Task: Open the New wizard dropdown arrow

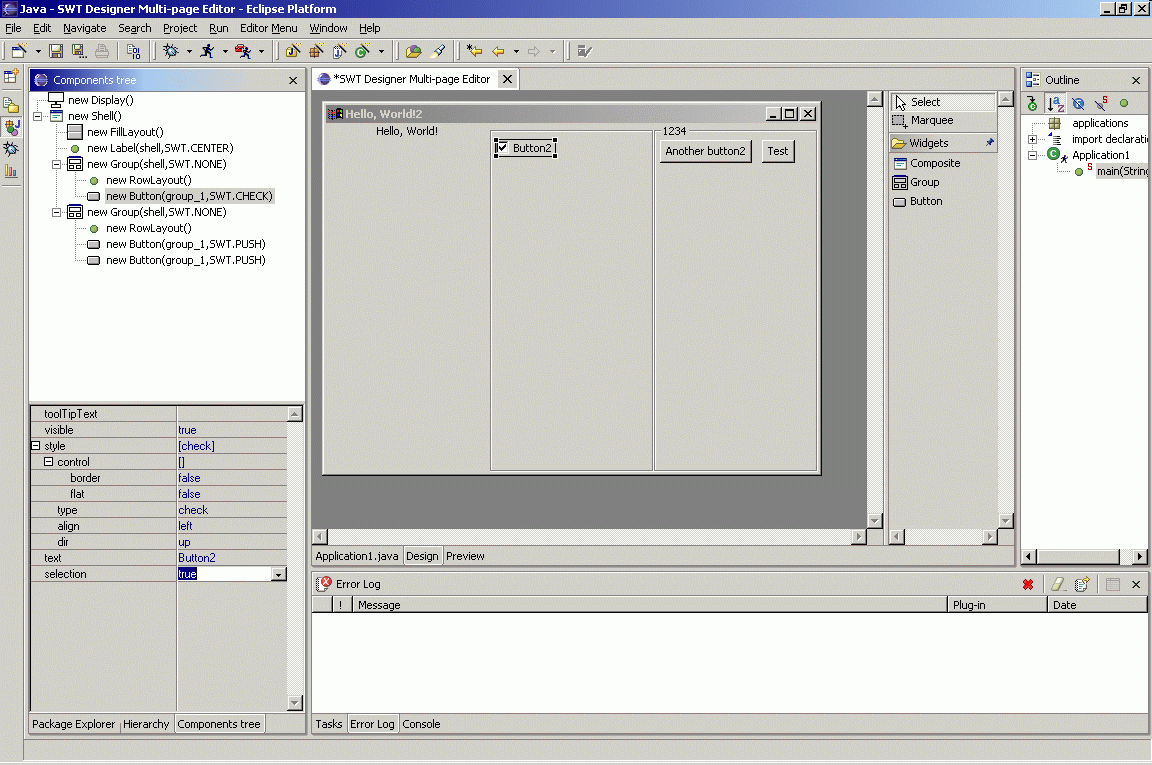Action: point(37,51)
